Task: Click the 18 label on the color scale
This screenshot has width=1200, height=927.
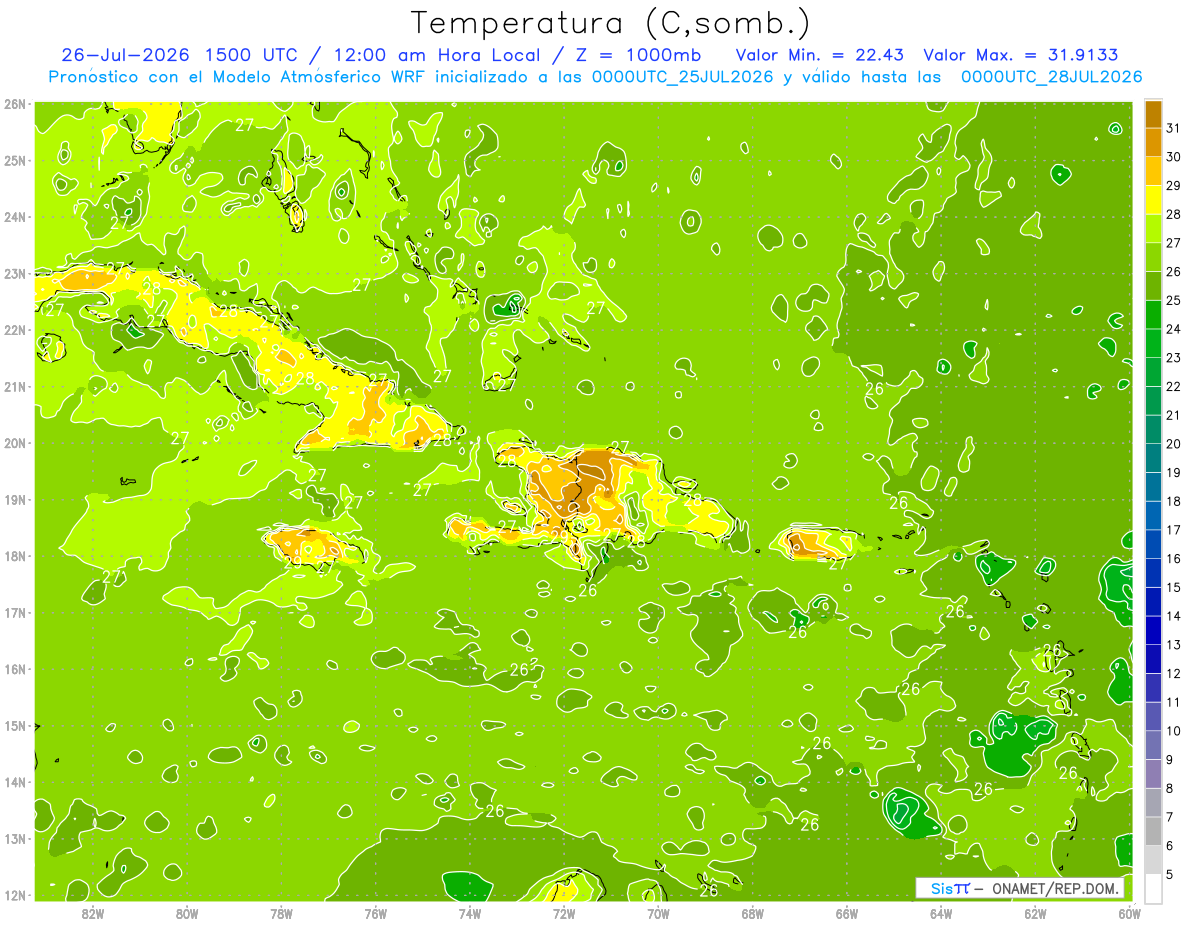Action: click(x=1174, y=501)
